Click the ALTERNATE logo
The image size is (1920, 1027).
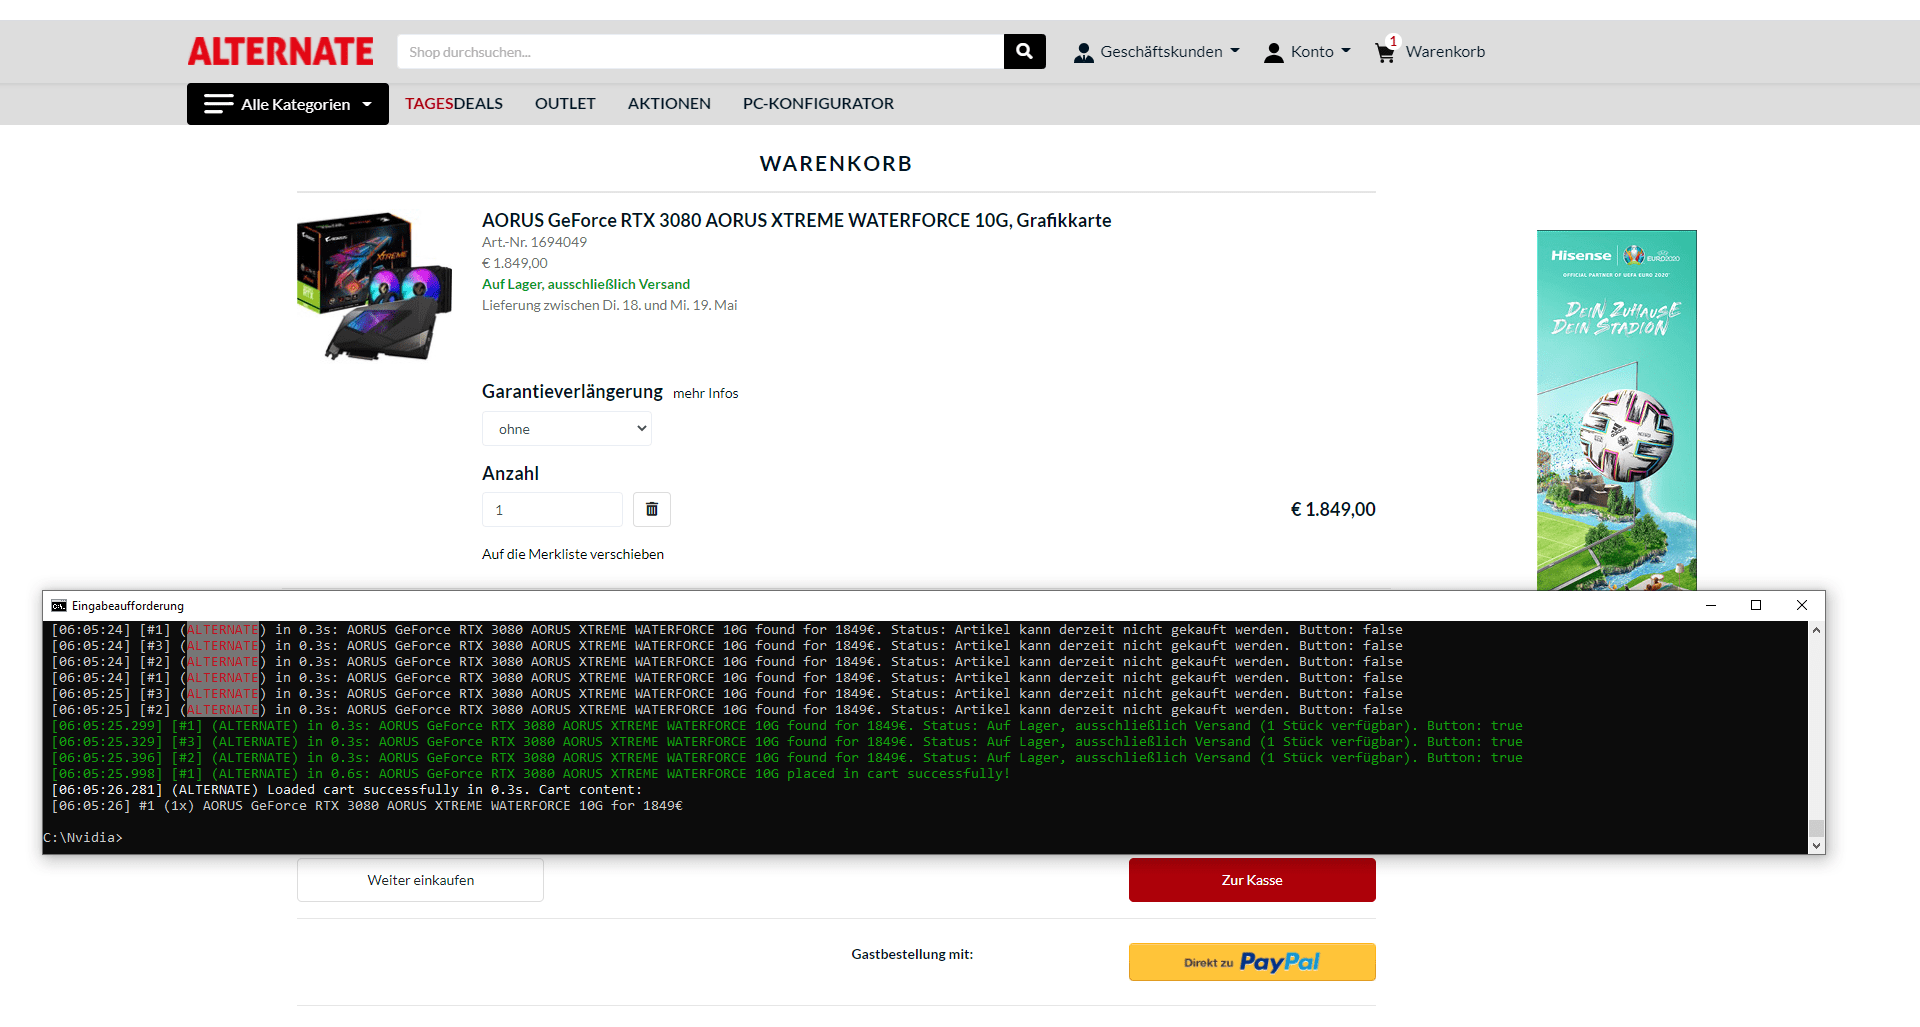281,51
